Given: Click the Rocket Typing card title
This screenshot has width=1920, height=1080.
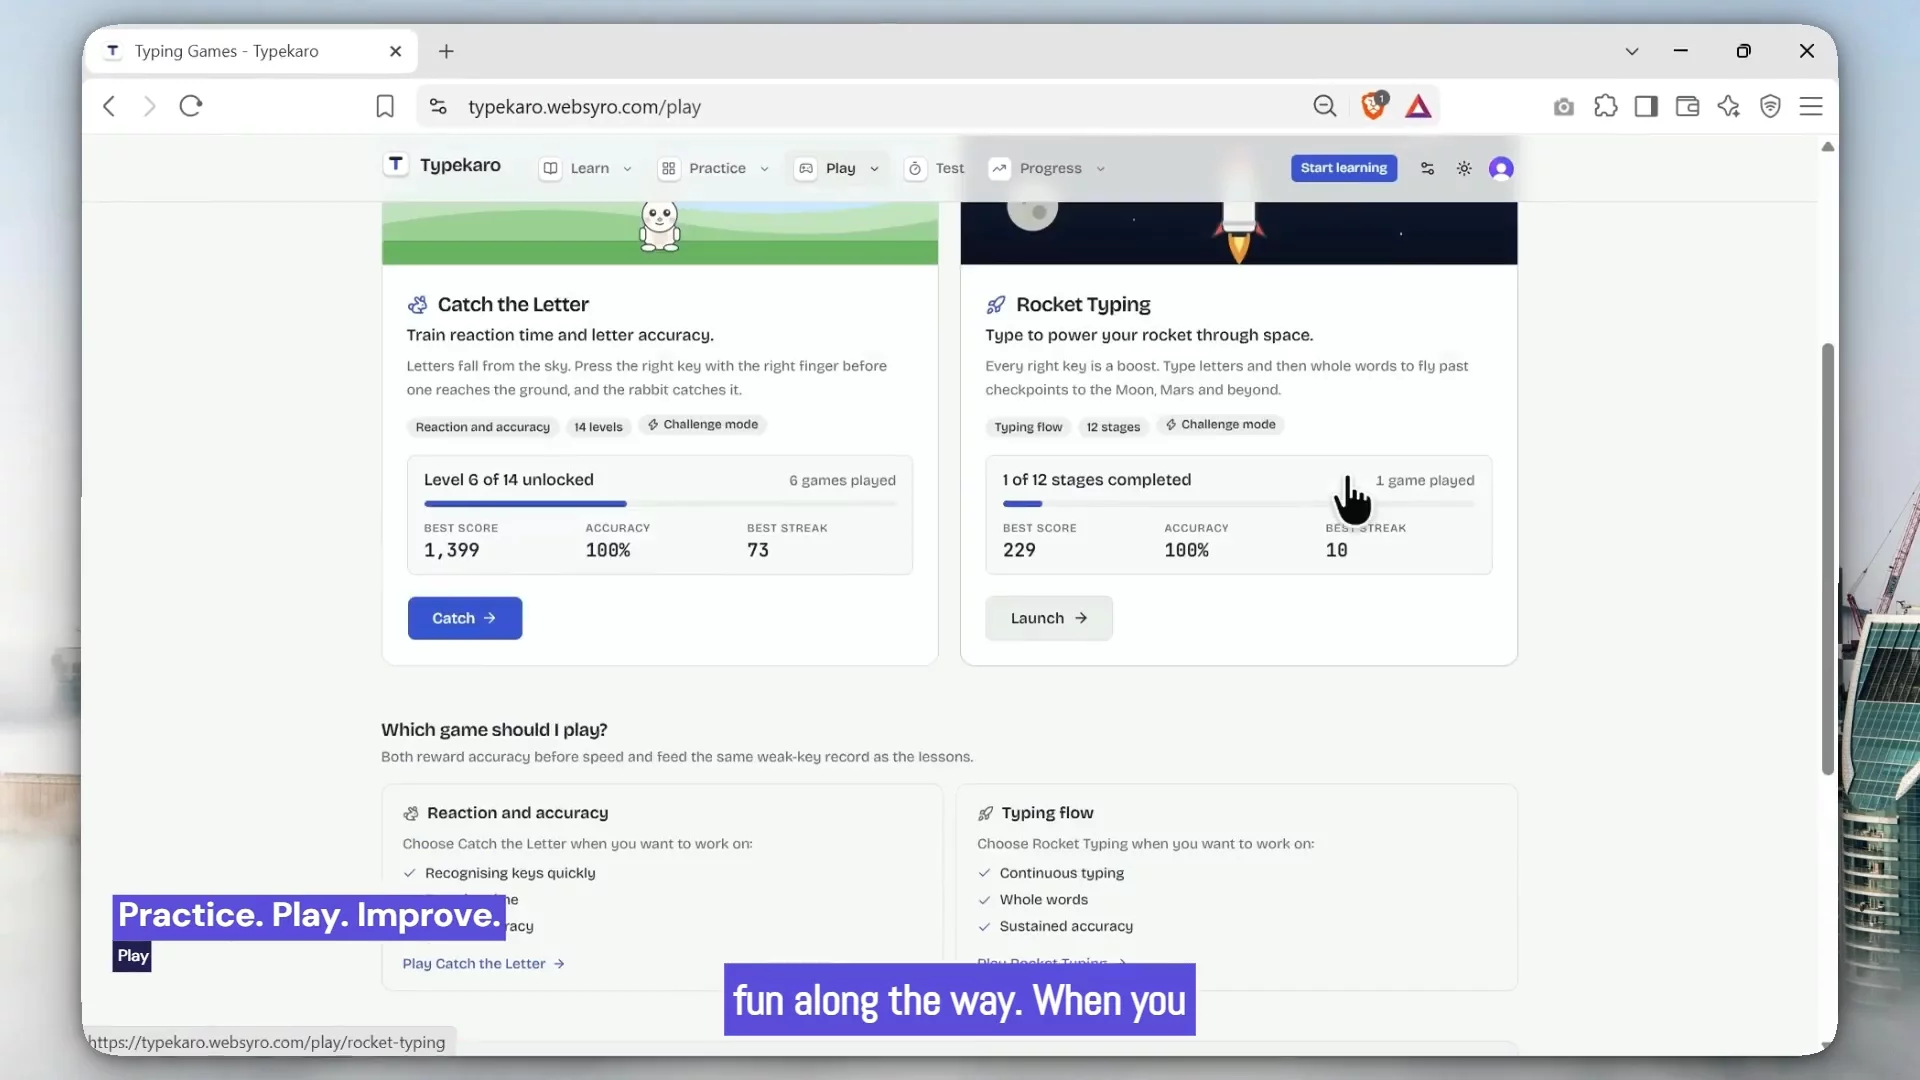Looking at the screenshot, I should 1083,304.
